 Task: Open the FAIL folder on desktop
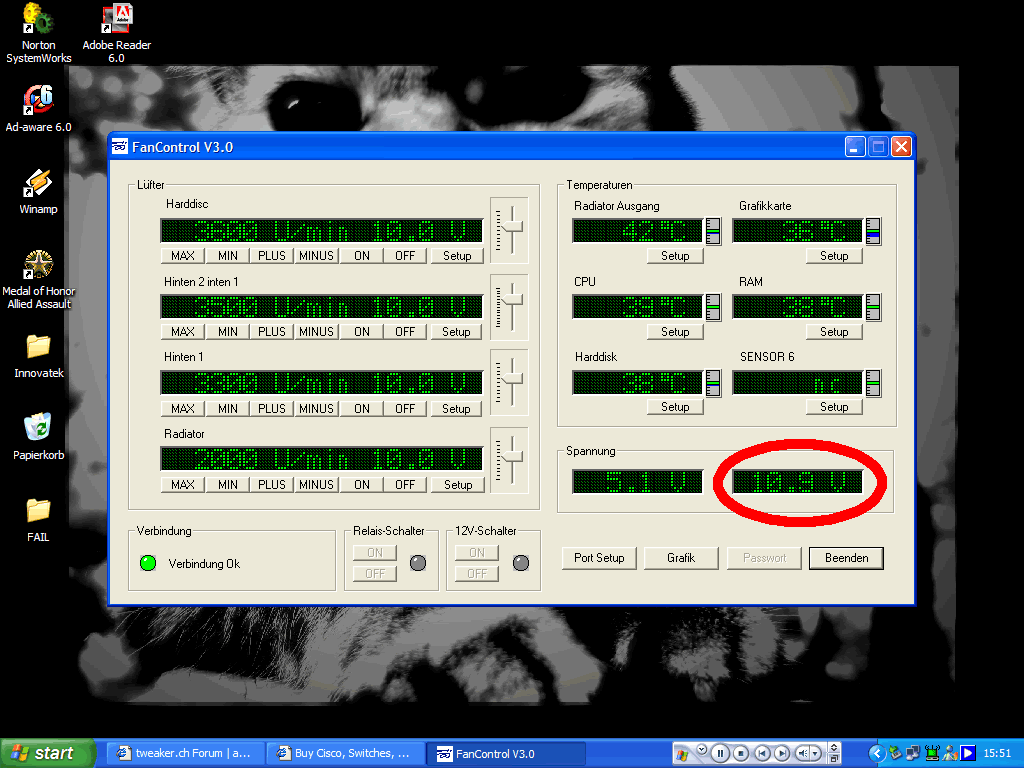[x=38, y=510]
